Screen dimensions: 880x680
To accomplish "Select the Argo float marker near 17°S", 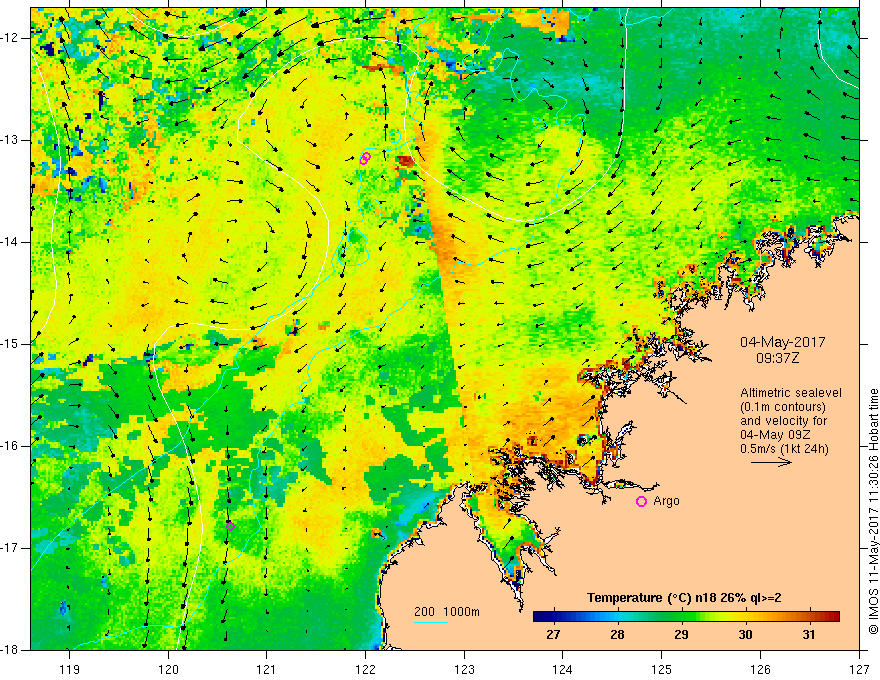I will coord(230,526).
